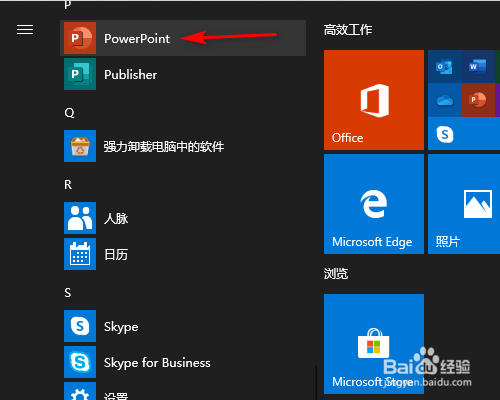Click the 浏览 group title
This screenshot has width=500, height=400.
pyautogui.click(x=336, y=274)
